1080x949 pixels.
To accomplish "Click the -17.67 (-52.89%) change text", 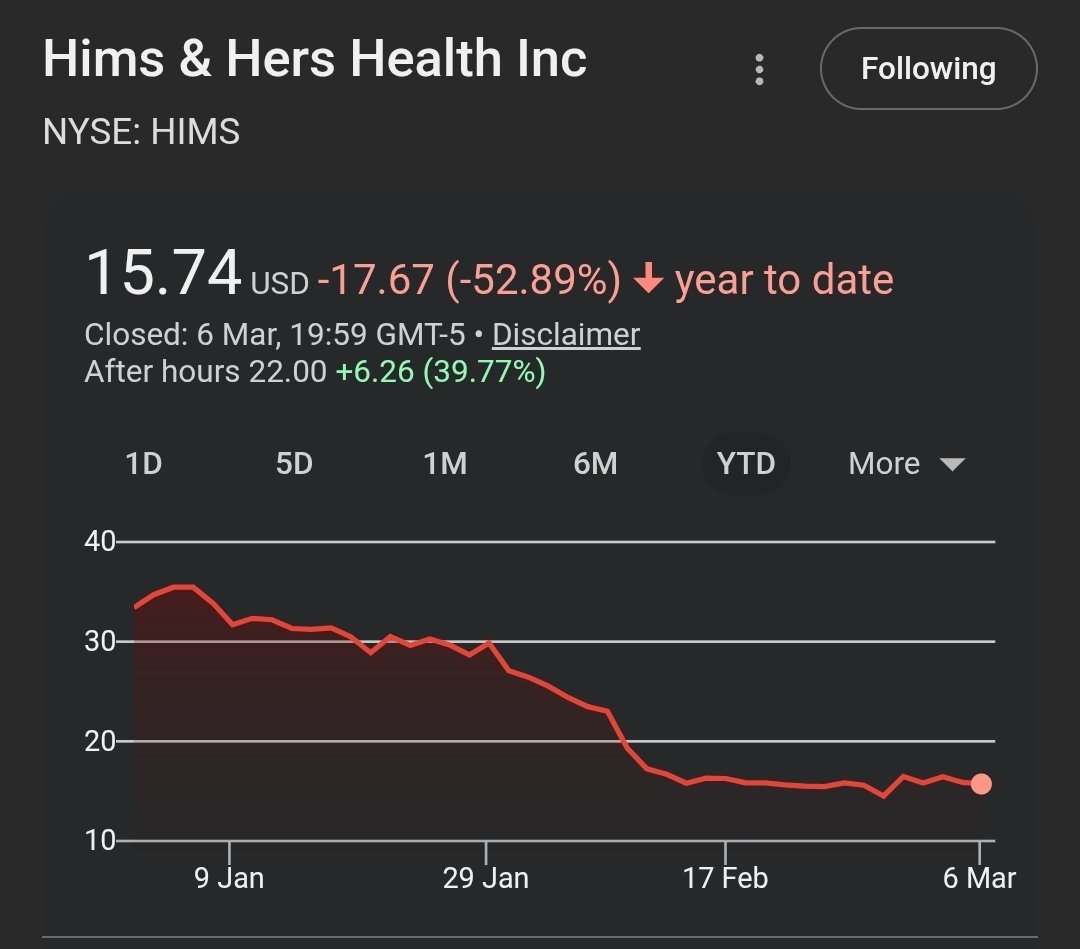I will tap(469, 280).
